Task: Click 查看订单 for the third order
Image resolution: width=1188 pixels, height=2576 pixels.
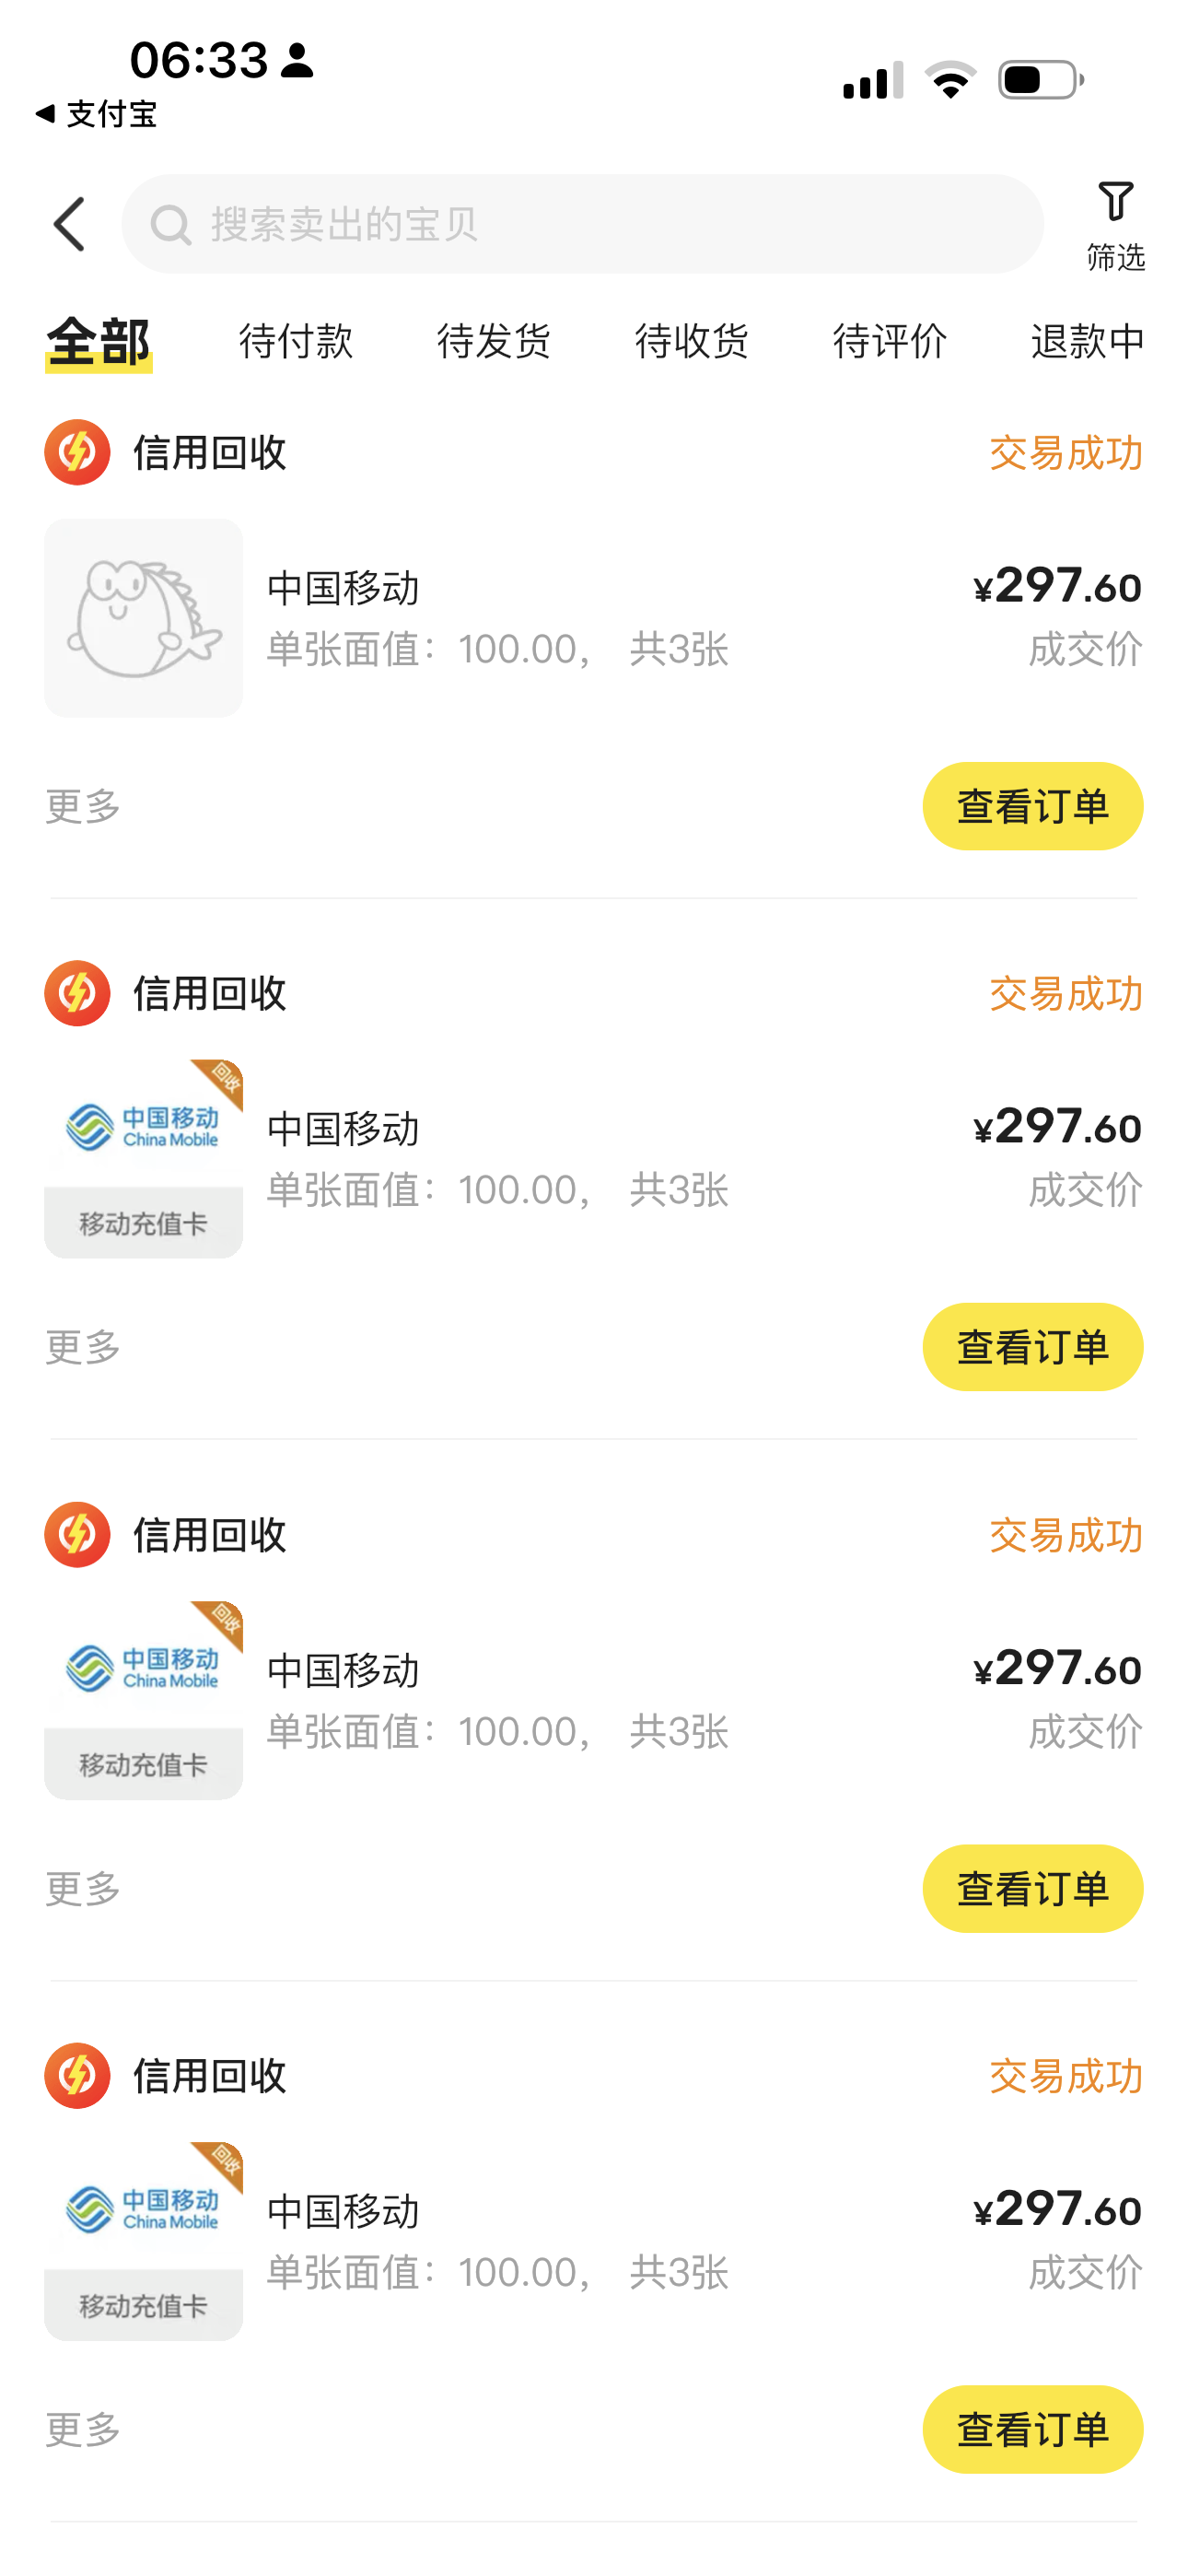Action: point(1032,1888)
